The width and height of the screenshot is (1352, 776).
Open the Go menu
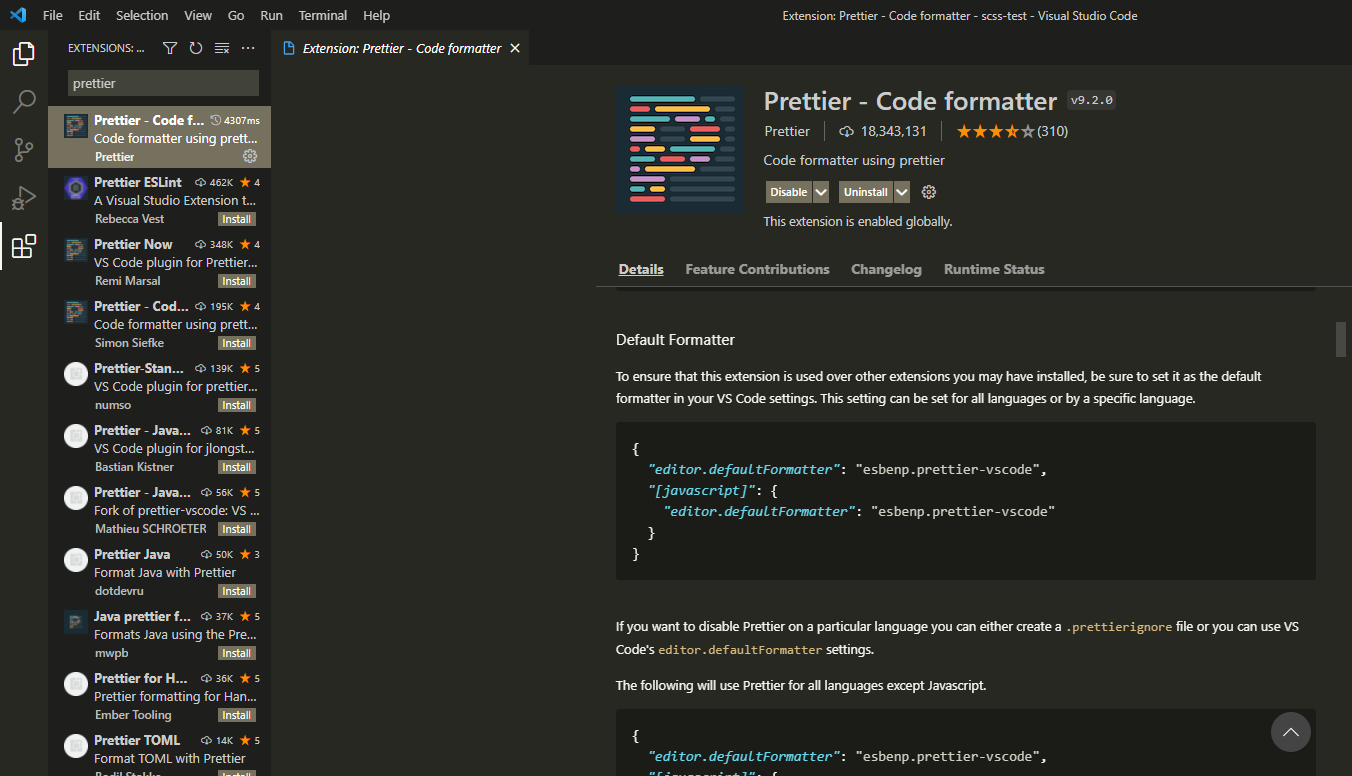[236, 15]
